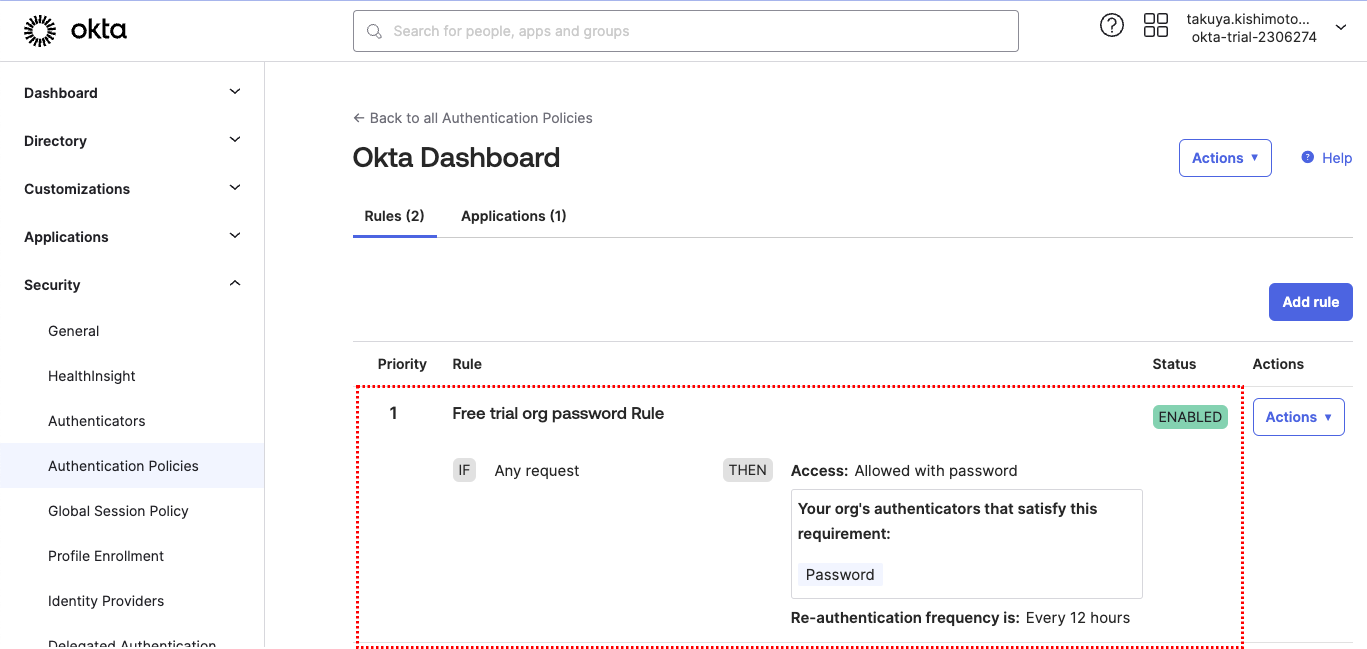
Task: Switch to the Applications (1) tab
Action: tap(513, 216)
